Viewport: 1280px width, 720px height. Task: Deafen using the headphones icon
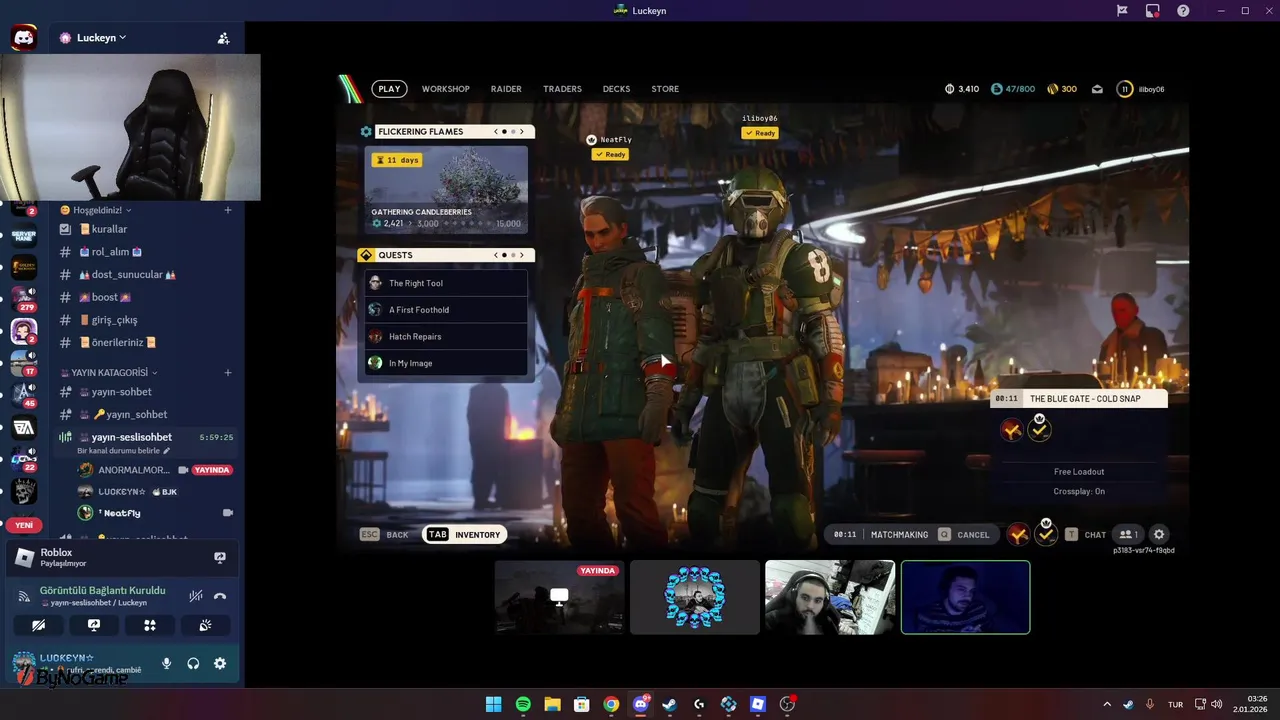(193, 663)
